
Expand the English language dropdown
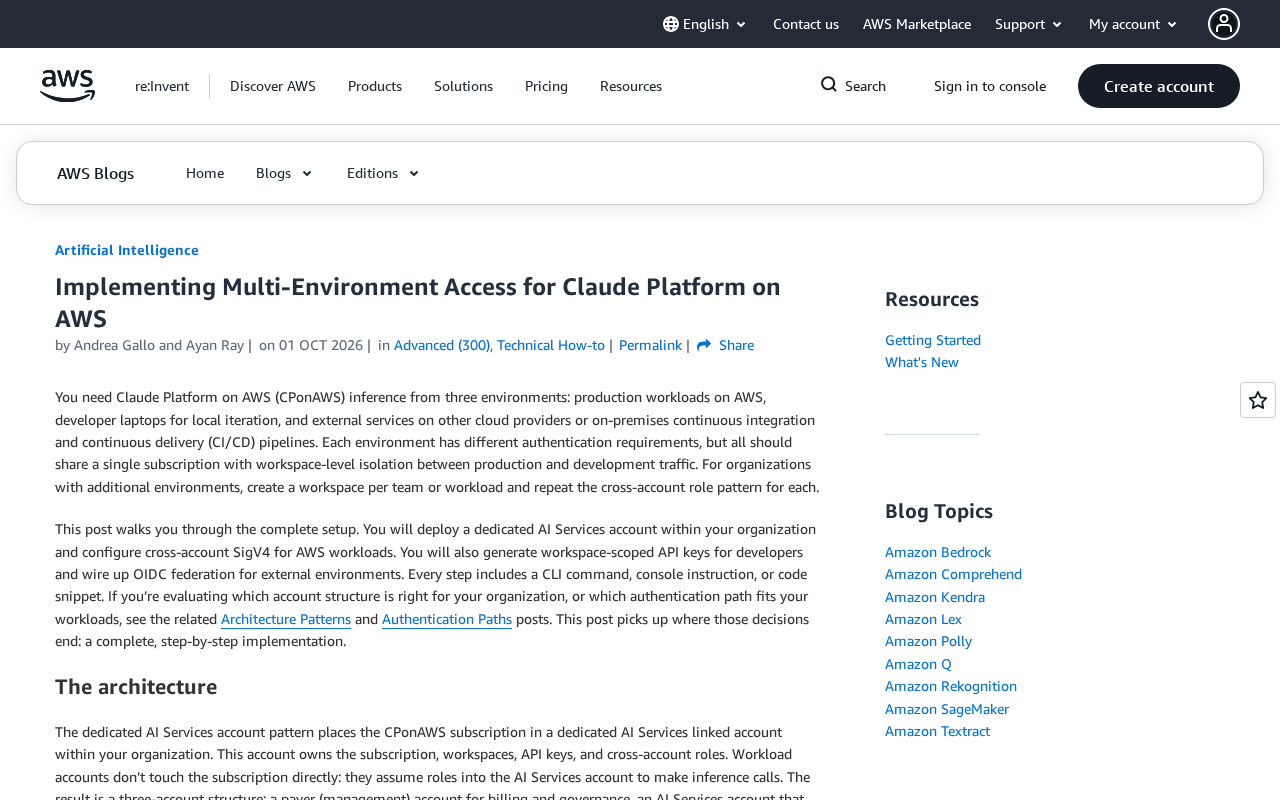(x=705, y=24)
